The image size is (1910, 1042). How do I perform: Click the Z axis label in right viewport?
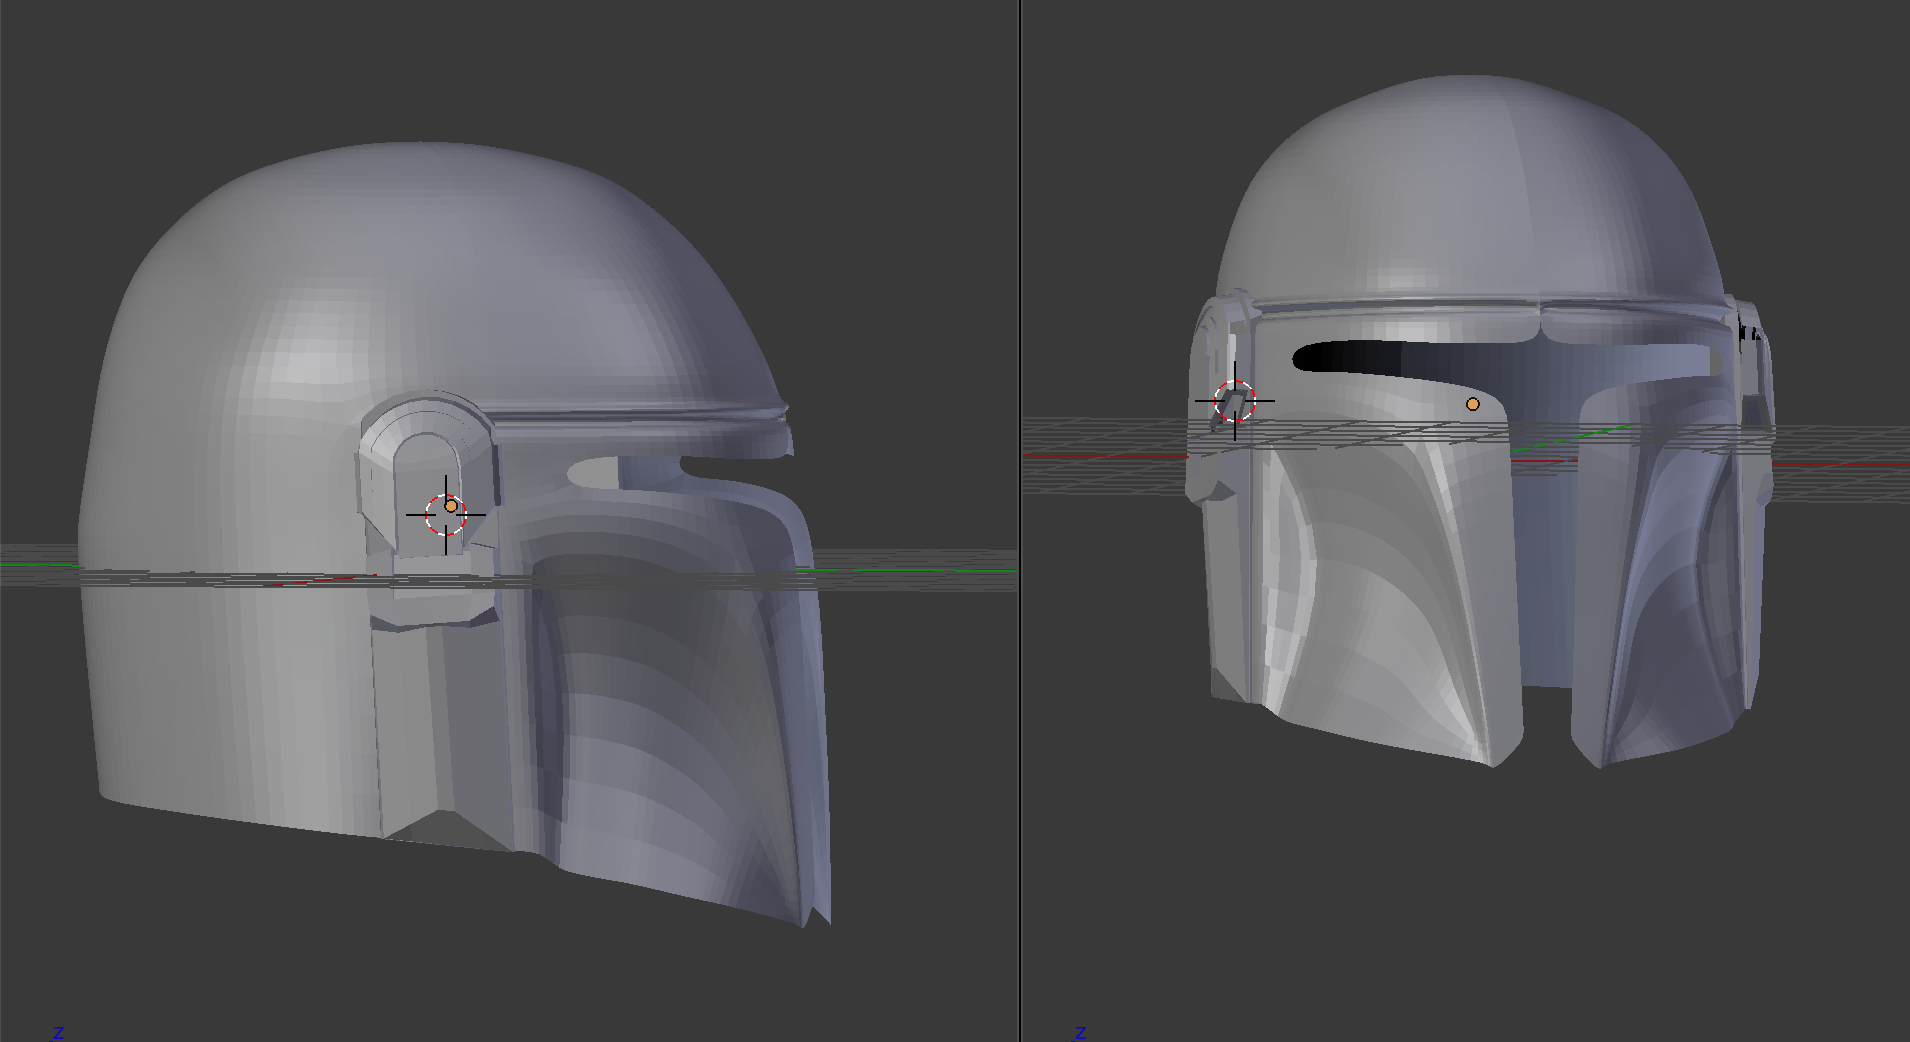1080,1032
